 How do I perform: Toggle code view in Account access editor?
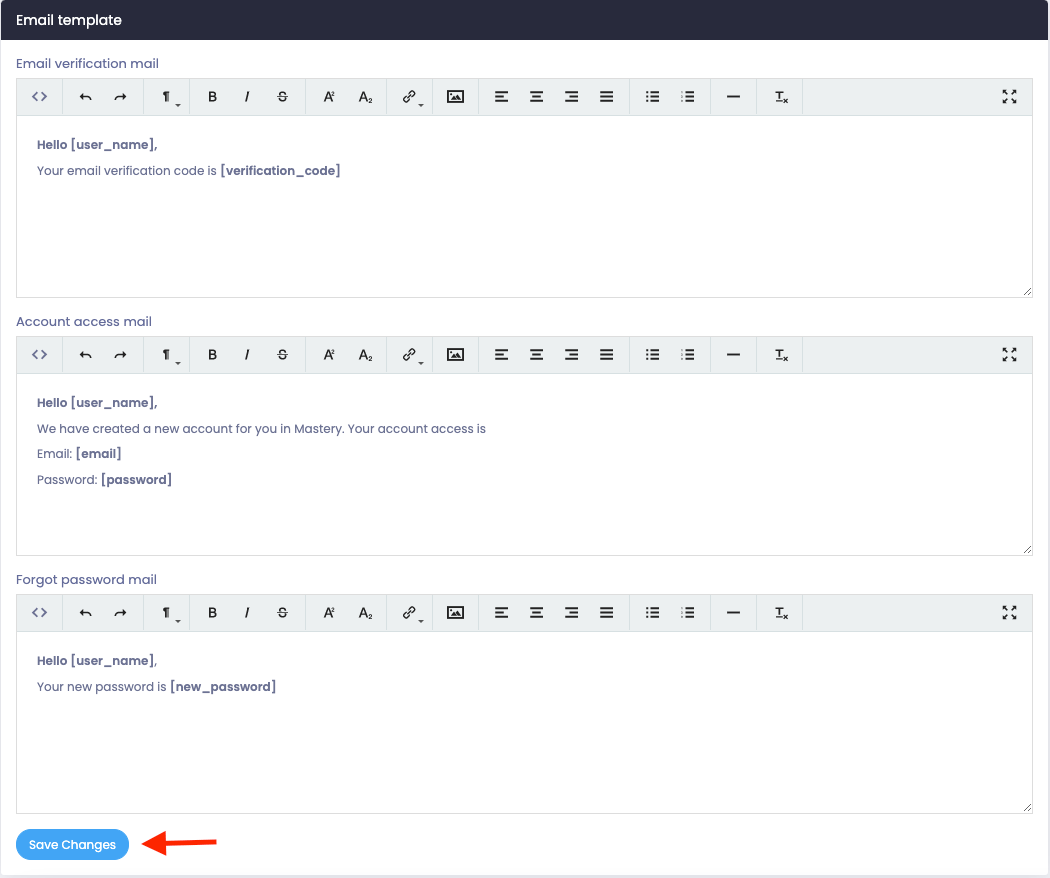tap(40, 355)
